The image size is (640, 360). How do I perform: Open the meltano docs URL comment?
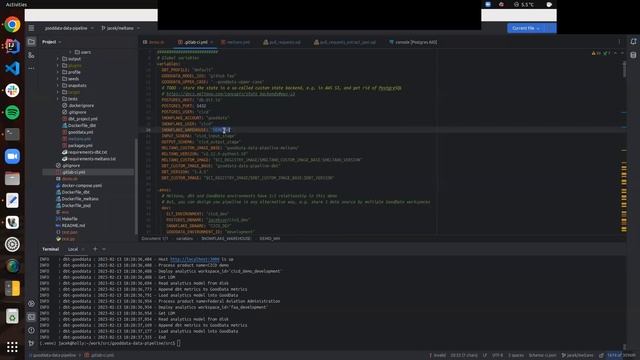230,94
